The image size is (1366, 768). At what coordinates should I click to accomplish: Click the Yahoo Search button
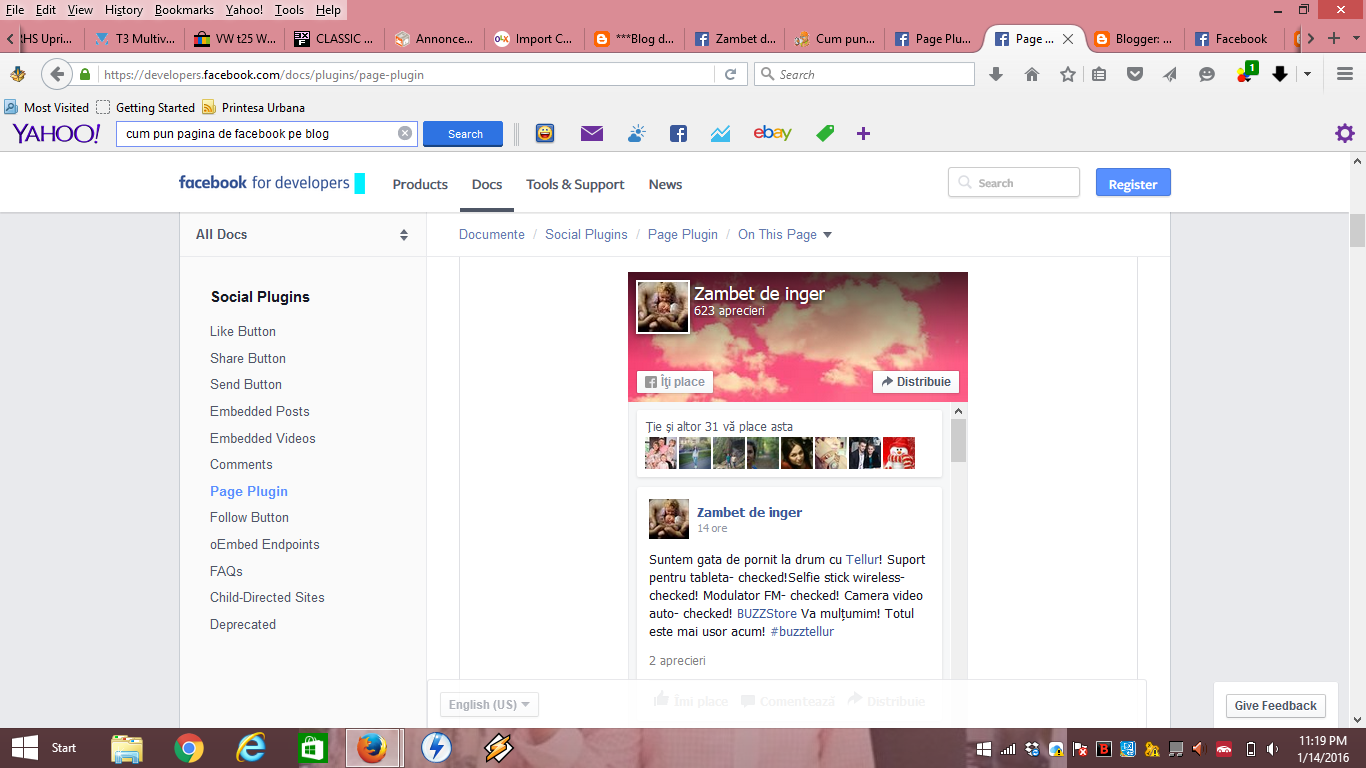(463, 134)
